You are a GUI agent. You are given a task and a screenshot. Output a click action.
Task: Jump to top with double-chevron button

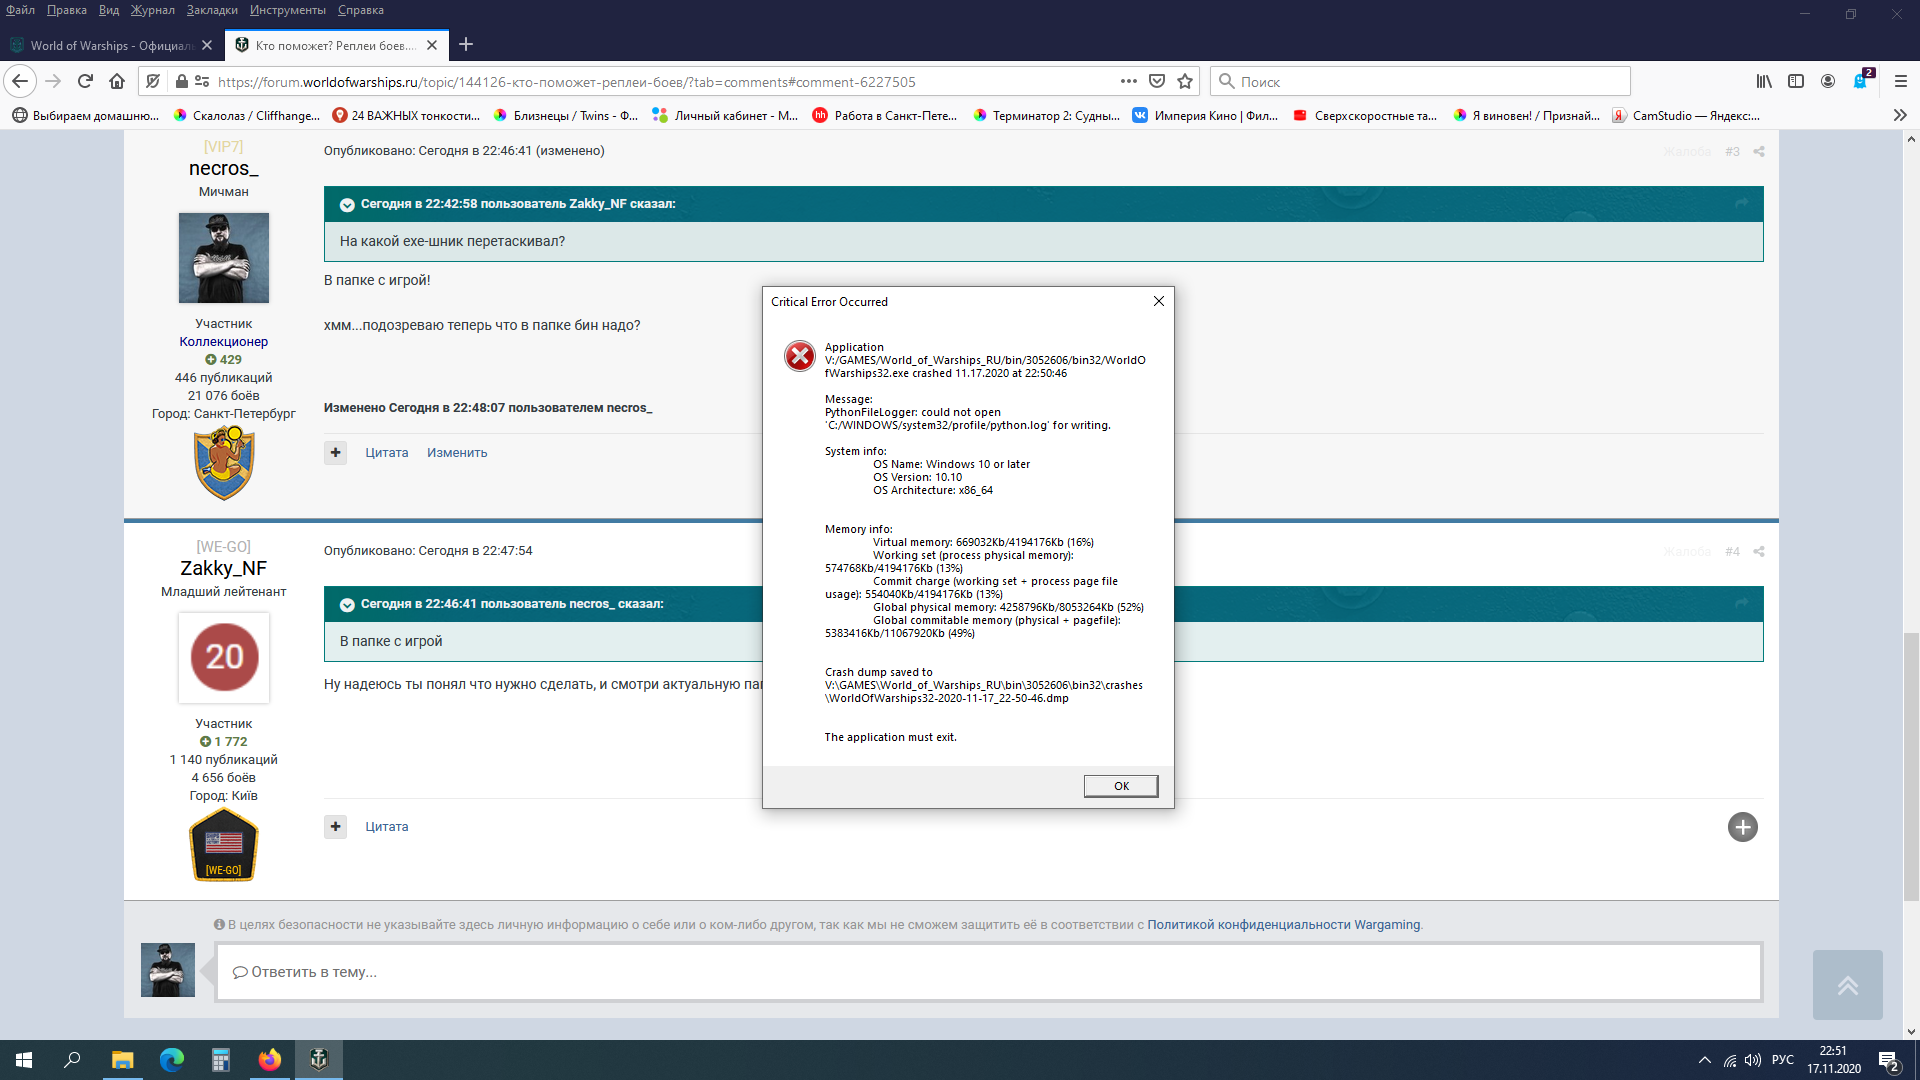point(1848,985)
